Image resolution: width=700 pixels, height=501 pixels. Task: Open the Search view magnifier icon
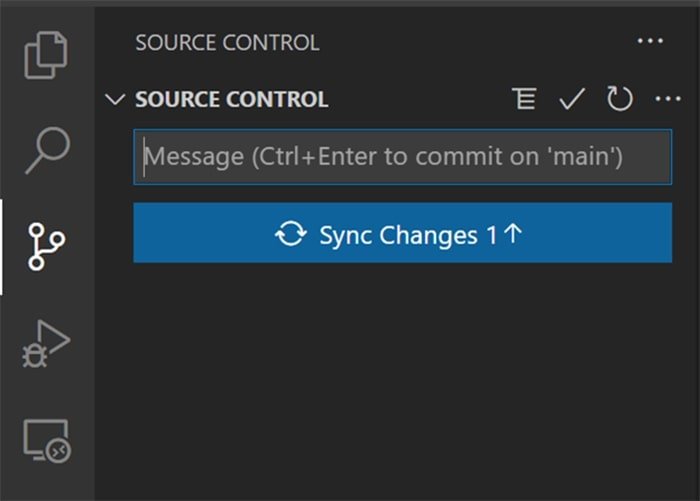click(47, 150)
